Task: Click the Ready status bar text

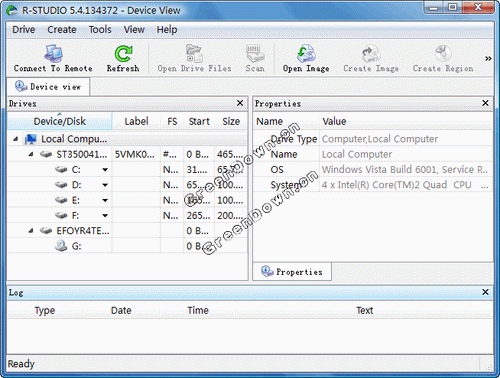Action: 21,364
